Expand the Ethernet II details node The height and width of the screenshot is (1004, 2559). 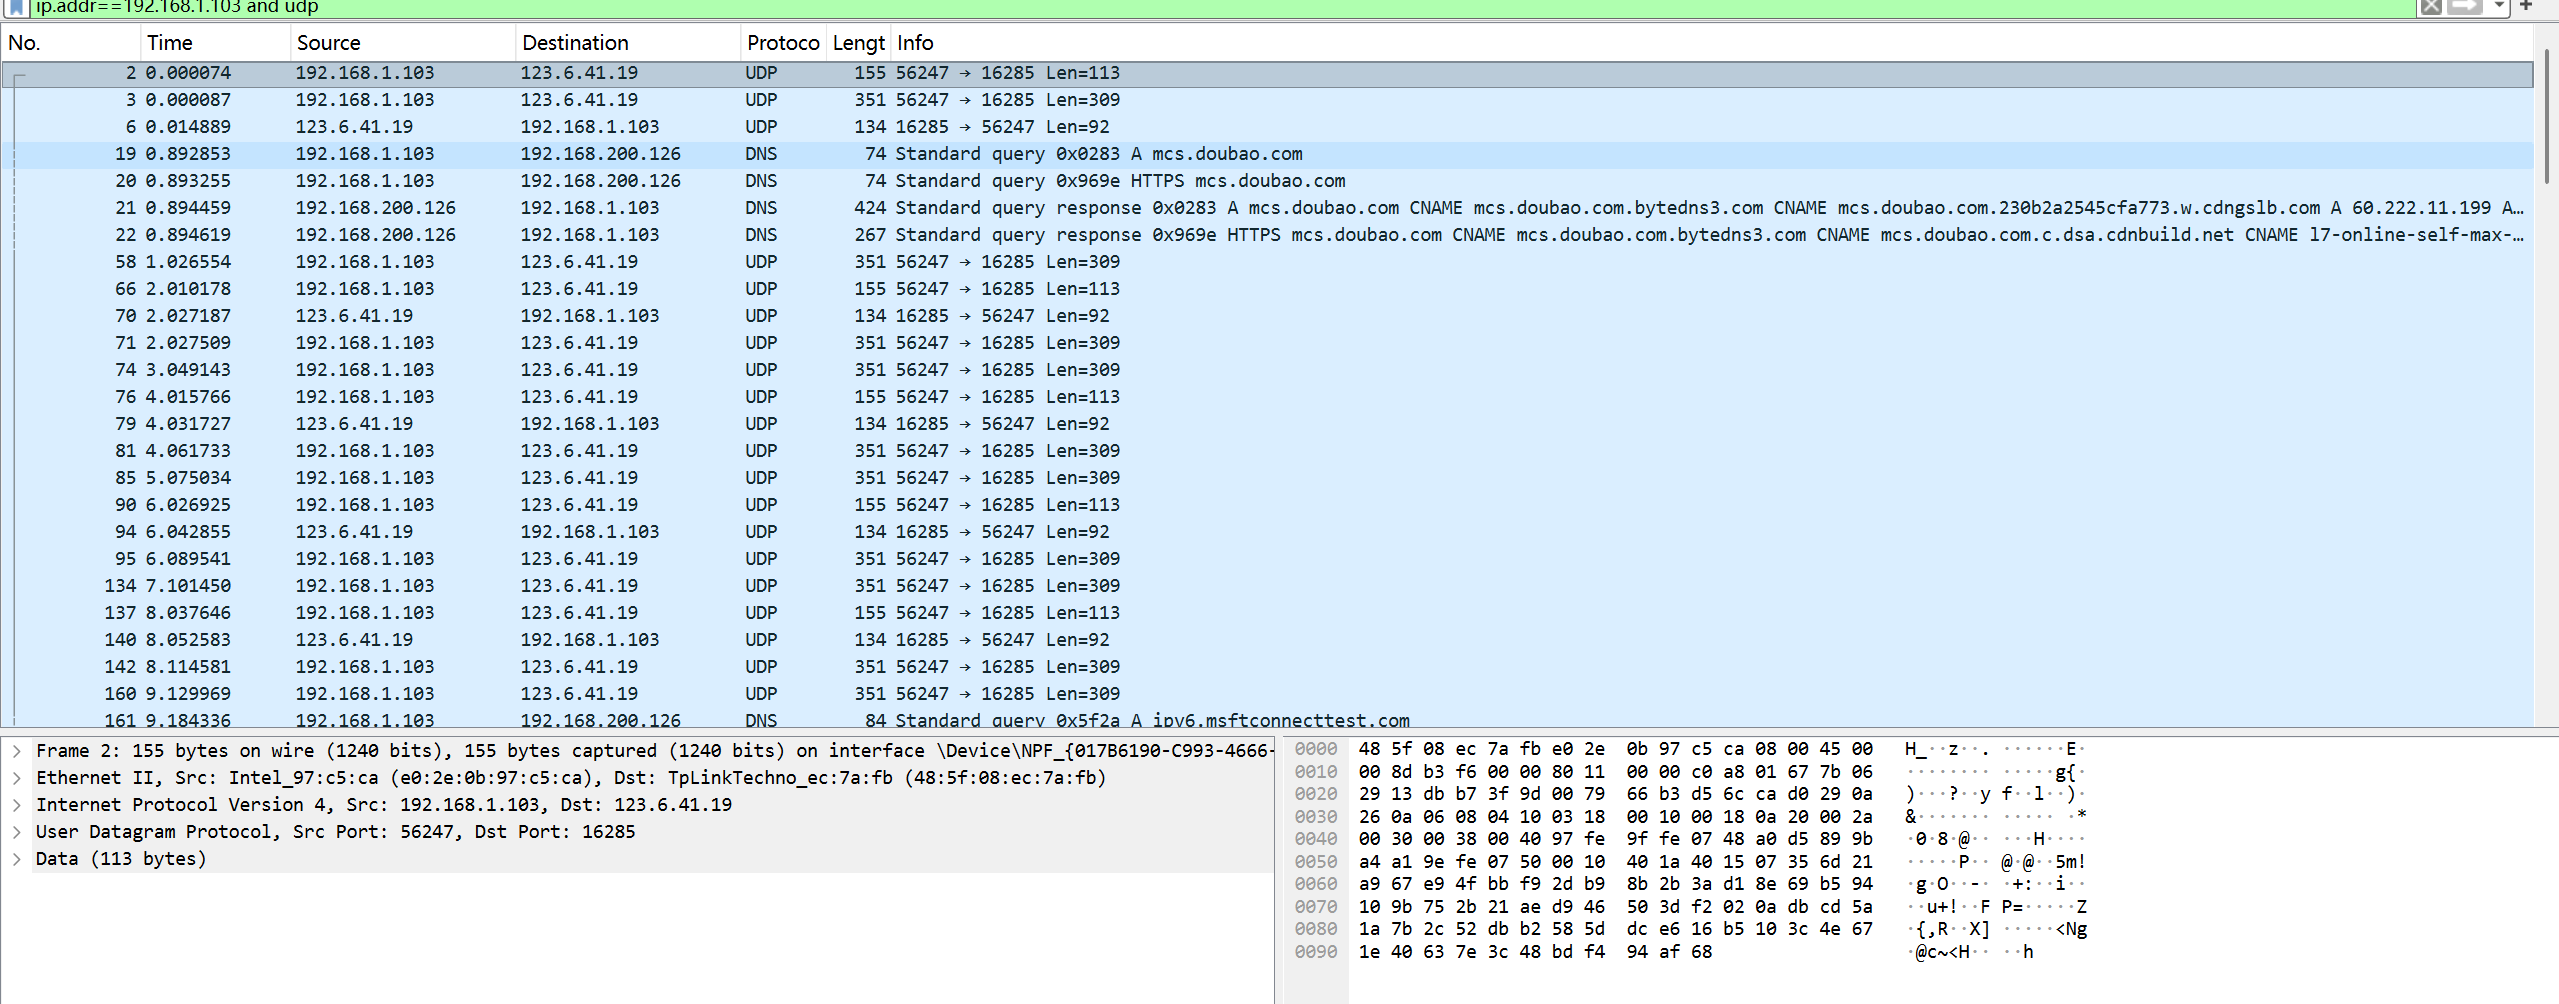click(17, 778)
